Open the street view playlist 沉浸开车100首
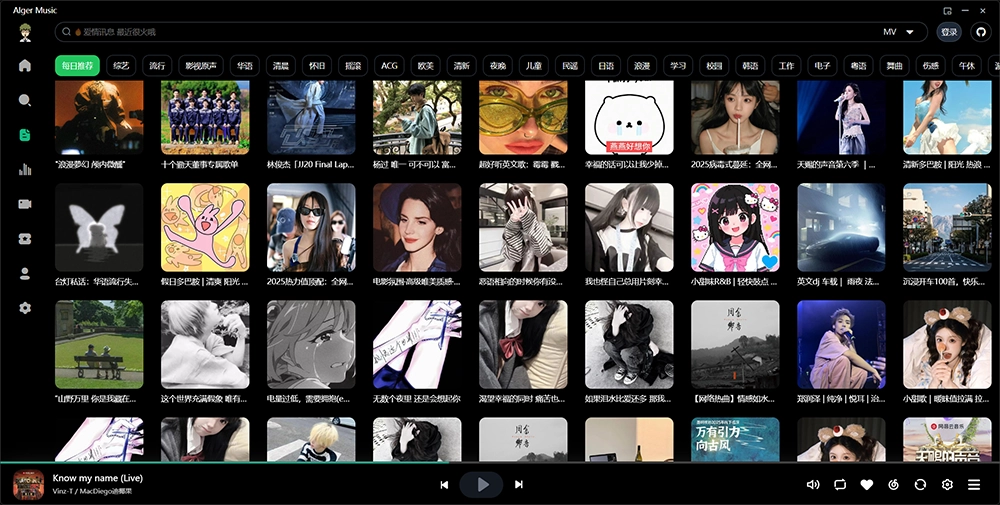The width and height of the screenshot is (1000, 505). click(x=947, y=228)
